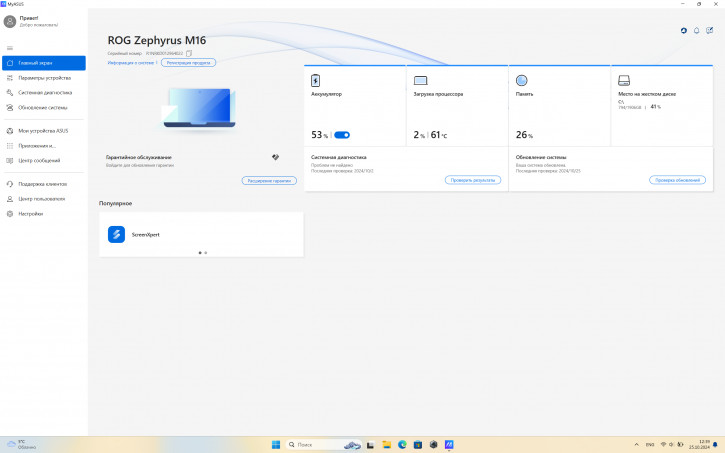
Task: Click the Загрузка процессора laptop icon
Action: click(x=420, y=80)
